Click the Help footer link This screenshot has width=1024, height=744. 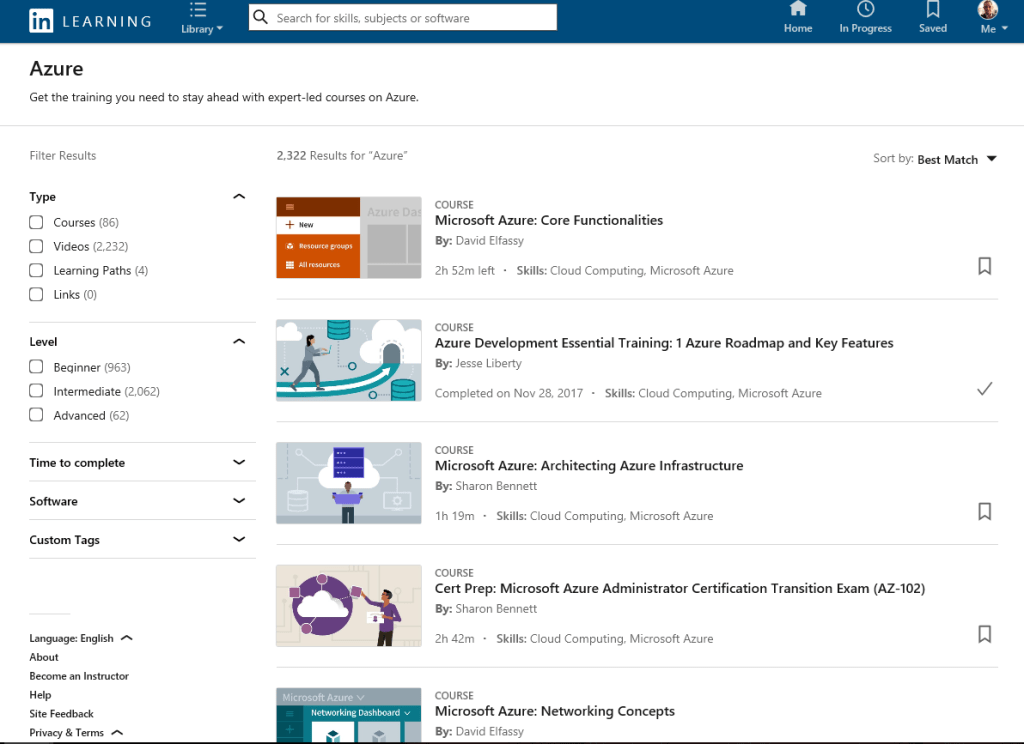pos(40,695)
